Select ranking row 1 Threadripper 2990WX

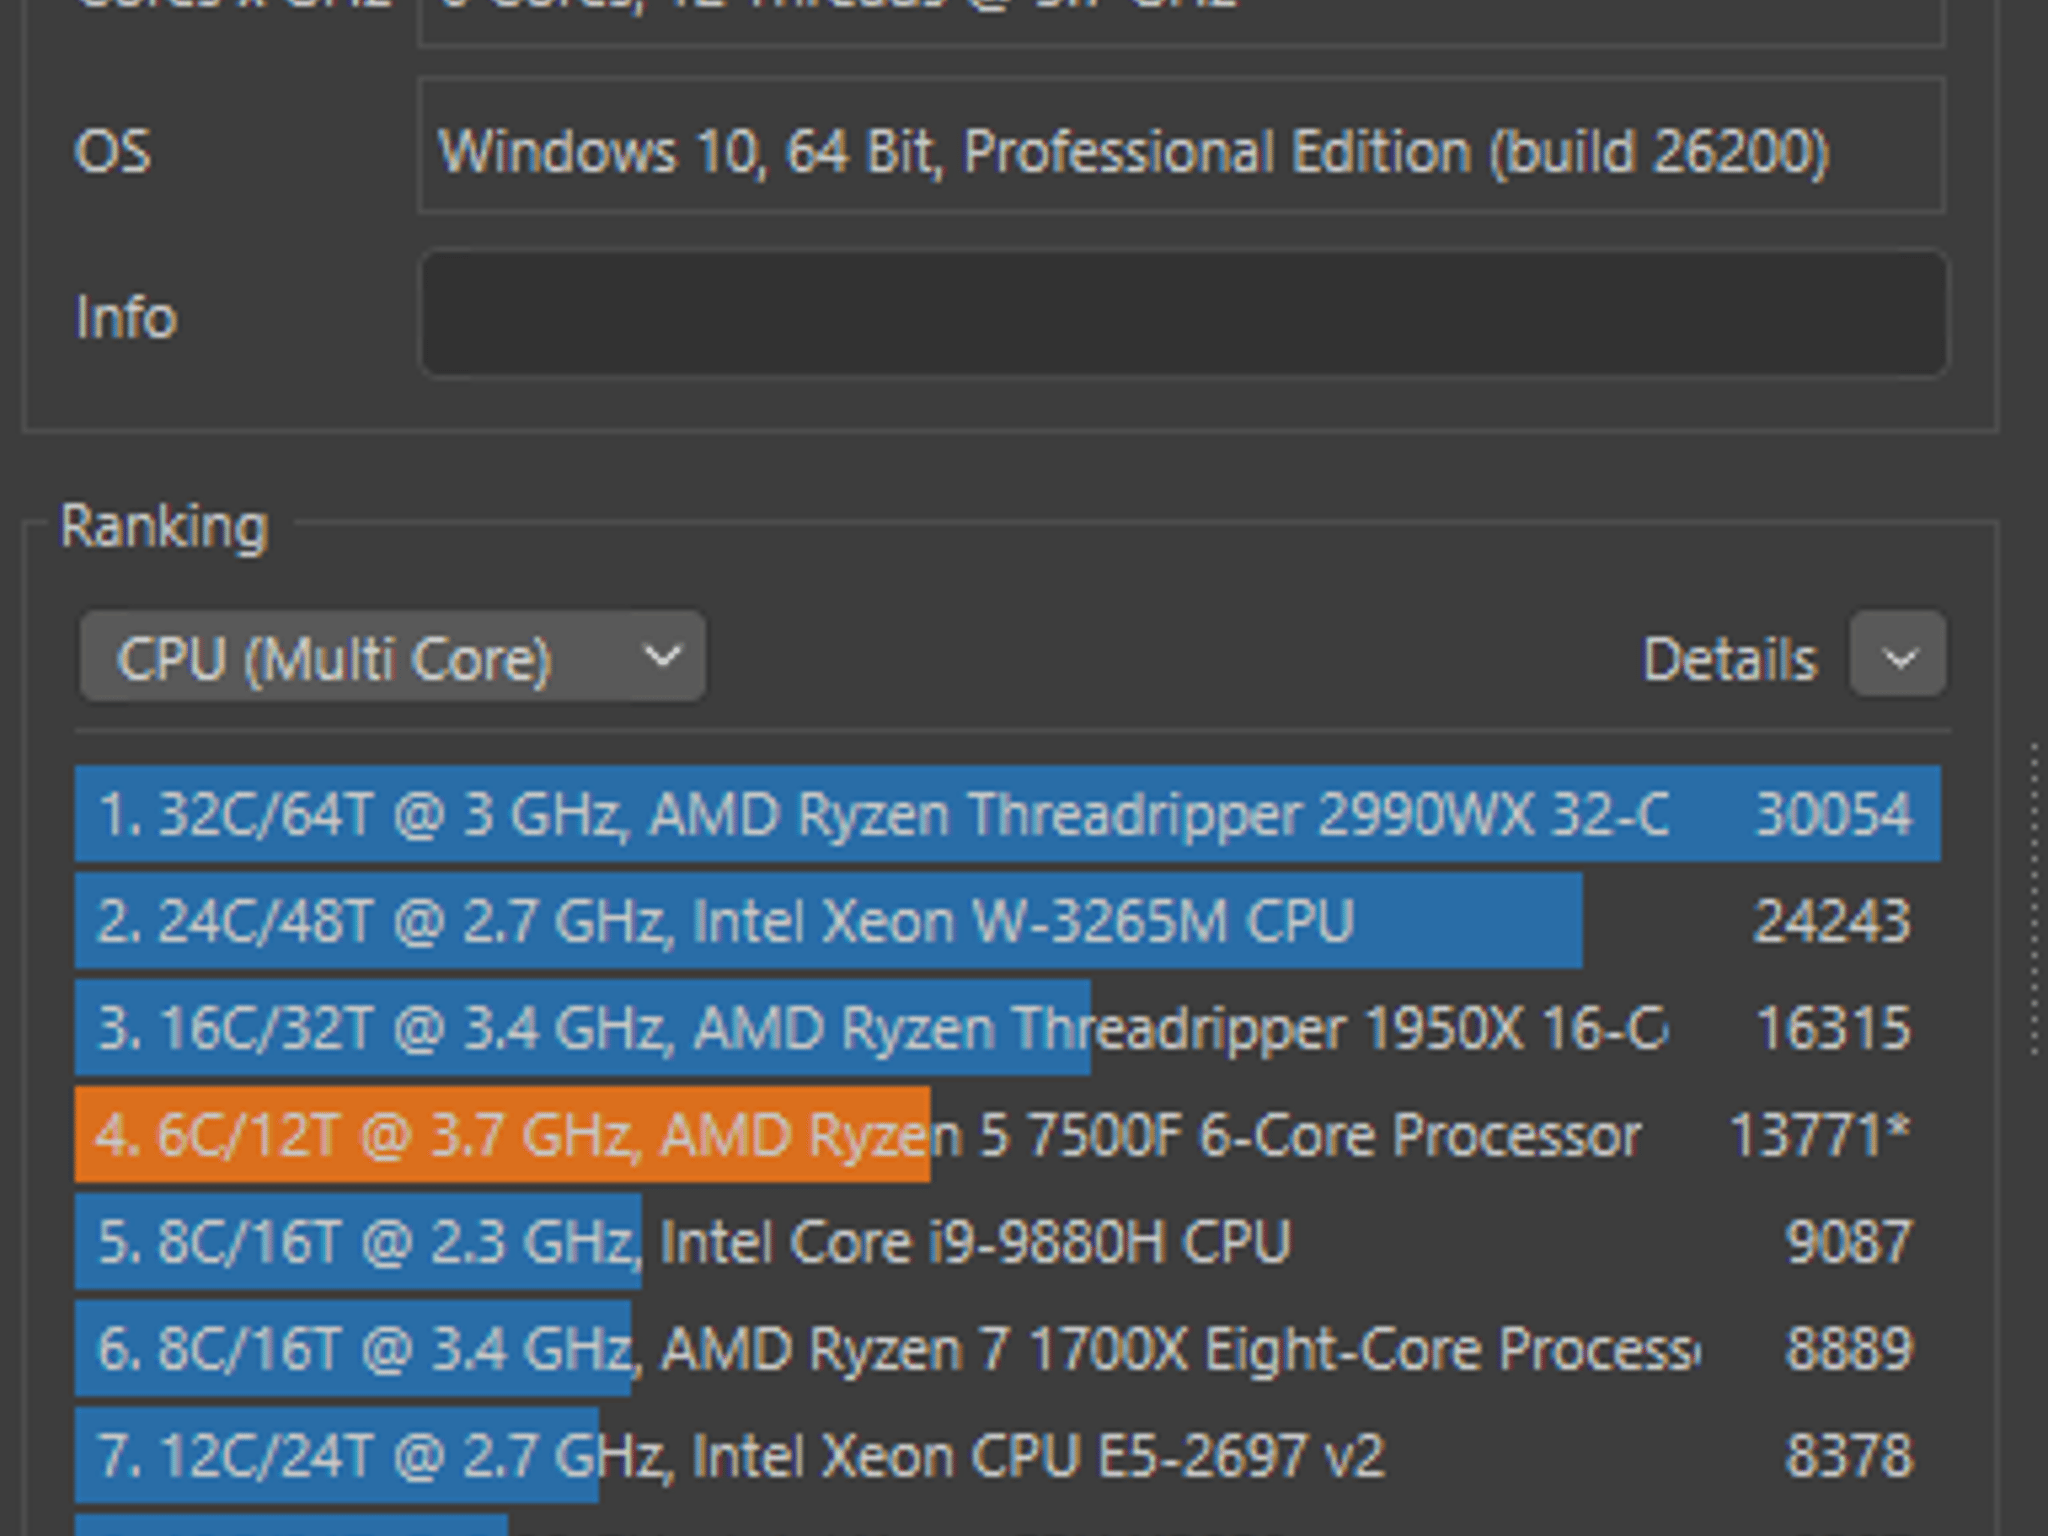tap(1008, 813)
